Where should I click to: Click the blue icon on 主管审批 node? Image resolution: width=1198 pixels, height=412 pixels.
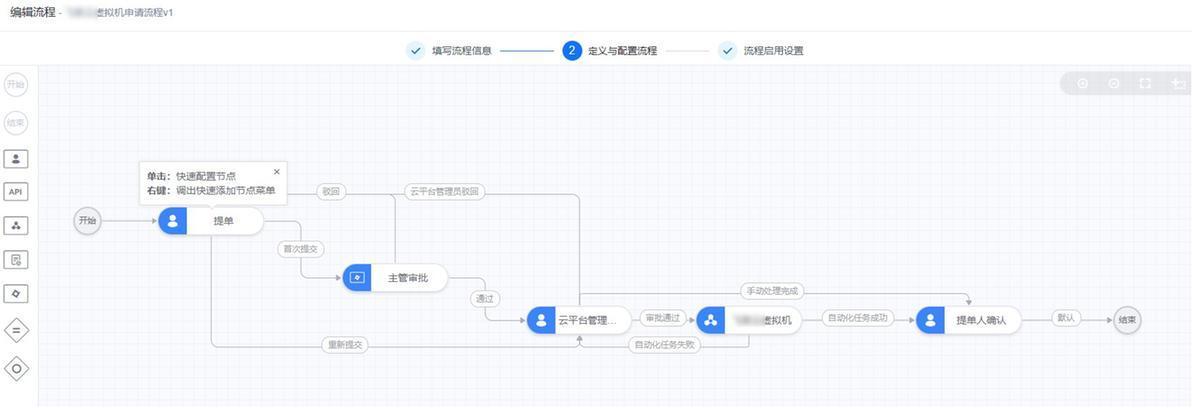(356, 278)
